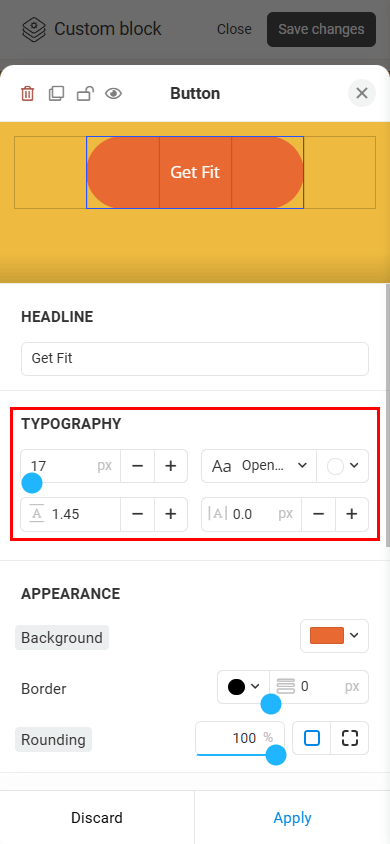The width and height of the screenshot is (390, 844).
Task: Toggle the unlock padlock icon
Action: (85, 94)
